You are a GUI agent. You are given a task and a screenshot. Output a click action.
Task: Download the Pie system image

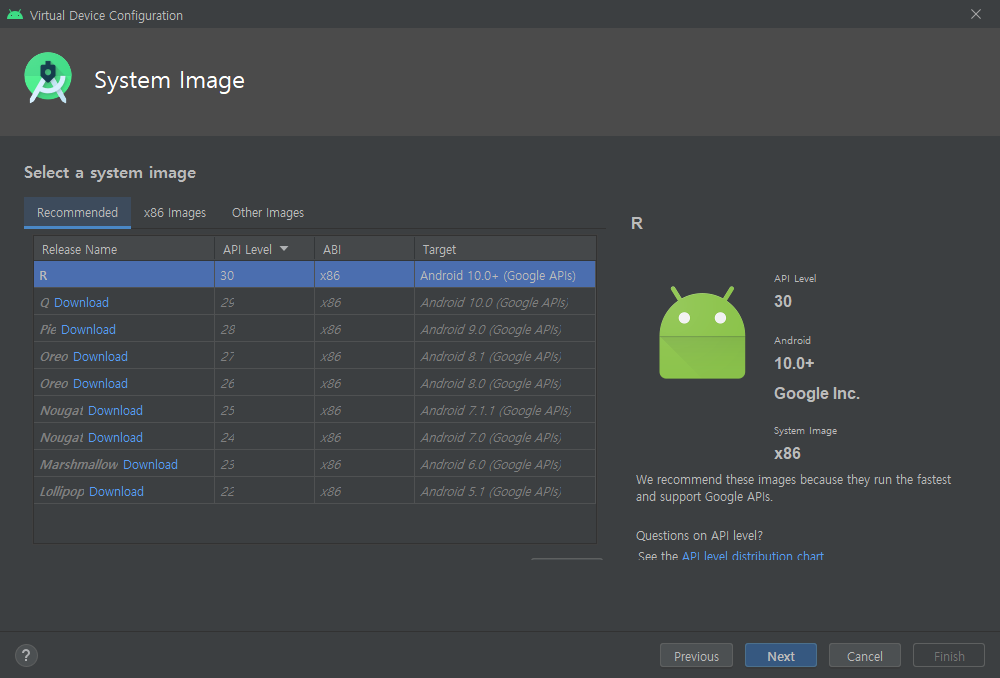88,329
